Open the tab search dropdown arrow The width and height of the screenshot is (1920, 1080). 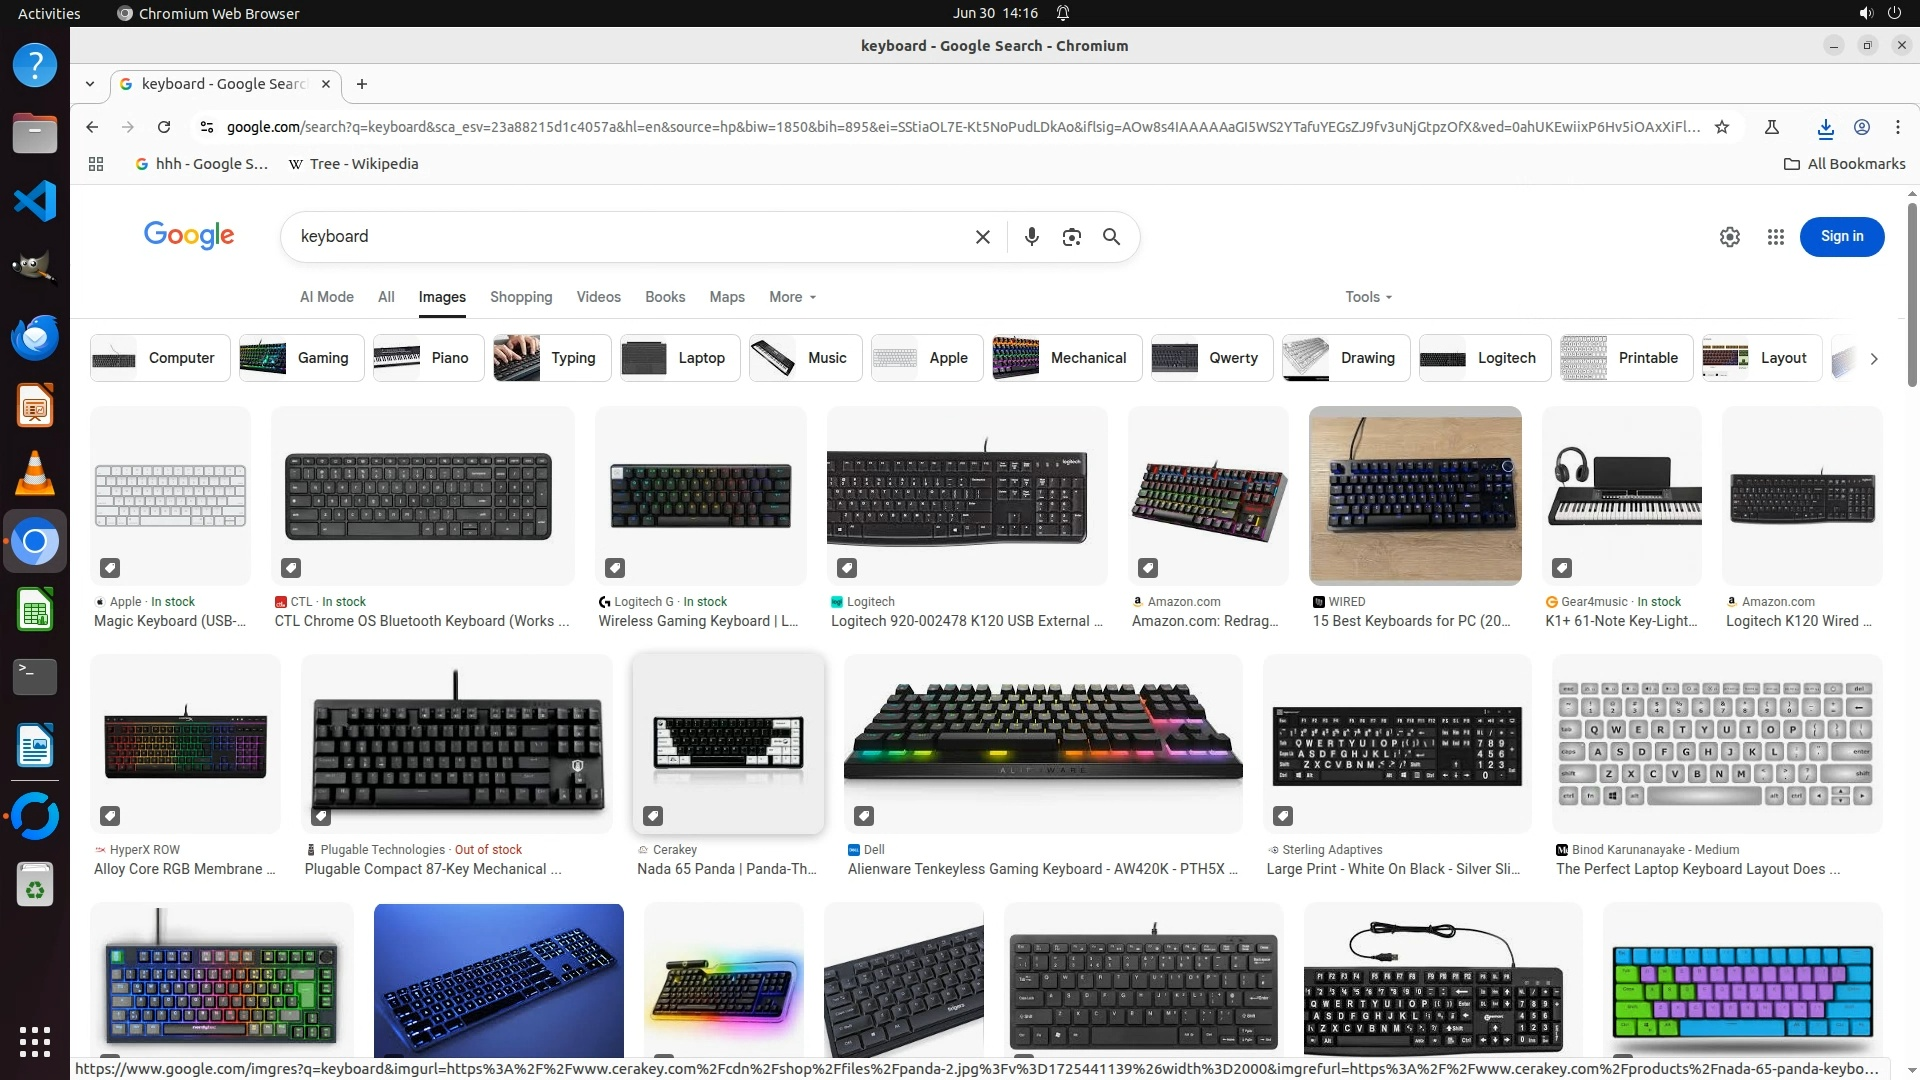90,84
